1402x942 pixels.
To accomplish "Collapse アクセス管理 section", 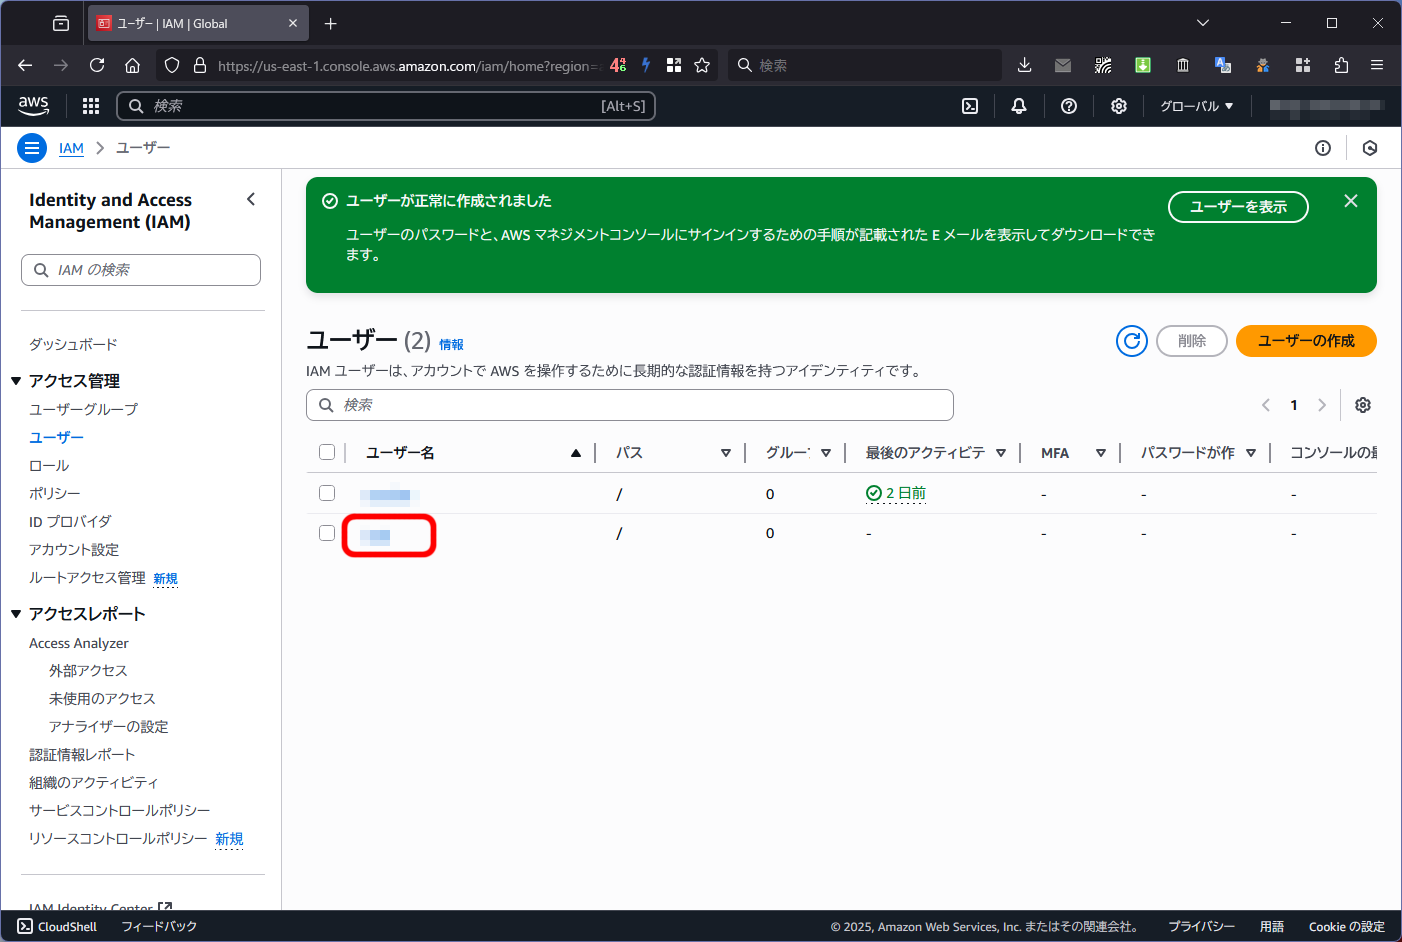I will click(16, 381).
